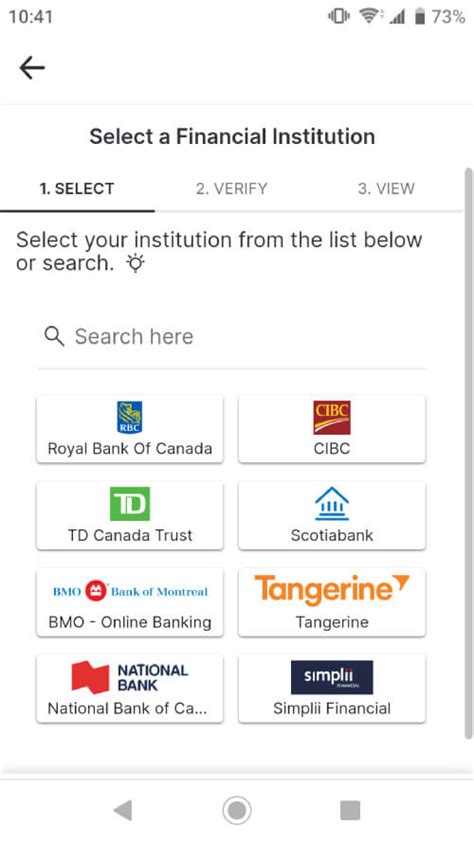Choose the National Bank red flag logo
Image resolution: width=474 pixels, height=842 pixels.
(90, 677)
